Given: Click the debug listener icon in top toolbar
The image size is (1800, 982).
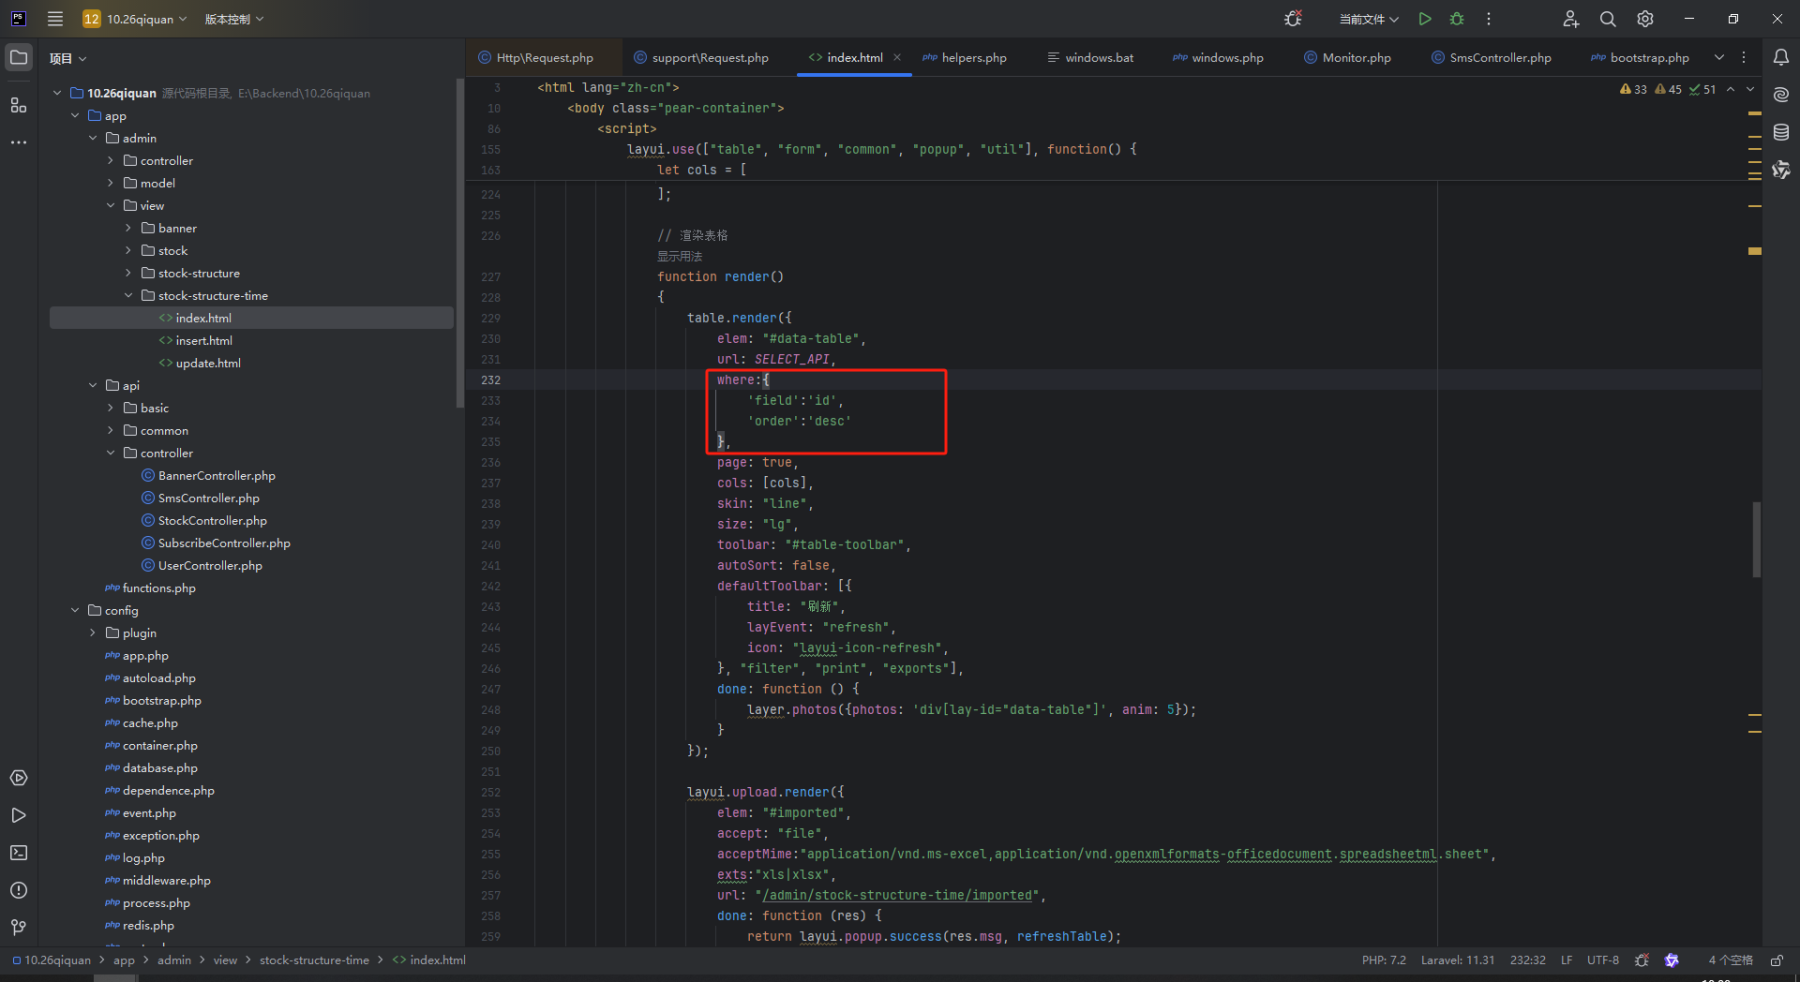Looking at the screenshot, I should coord(1293,19).
